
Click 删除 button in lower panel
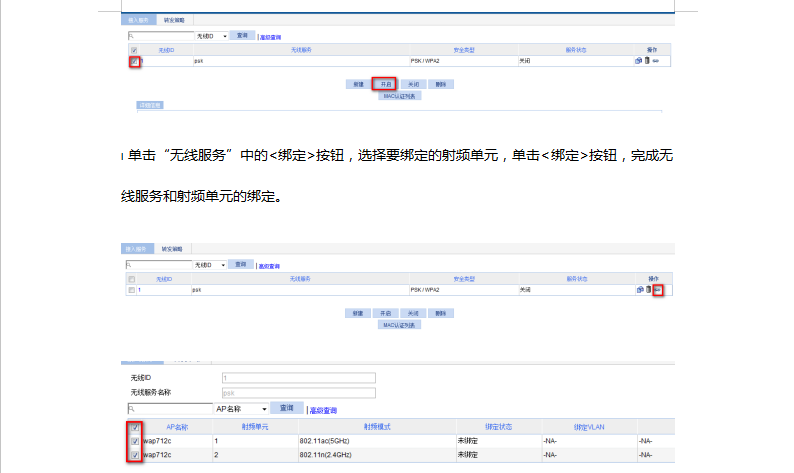pyautogui.click(x=441, y=313)
